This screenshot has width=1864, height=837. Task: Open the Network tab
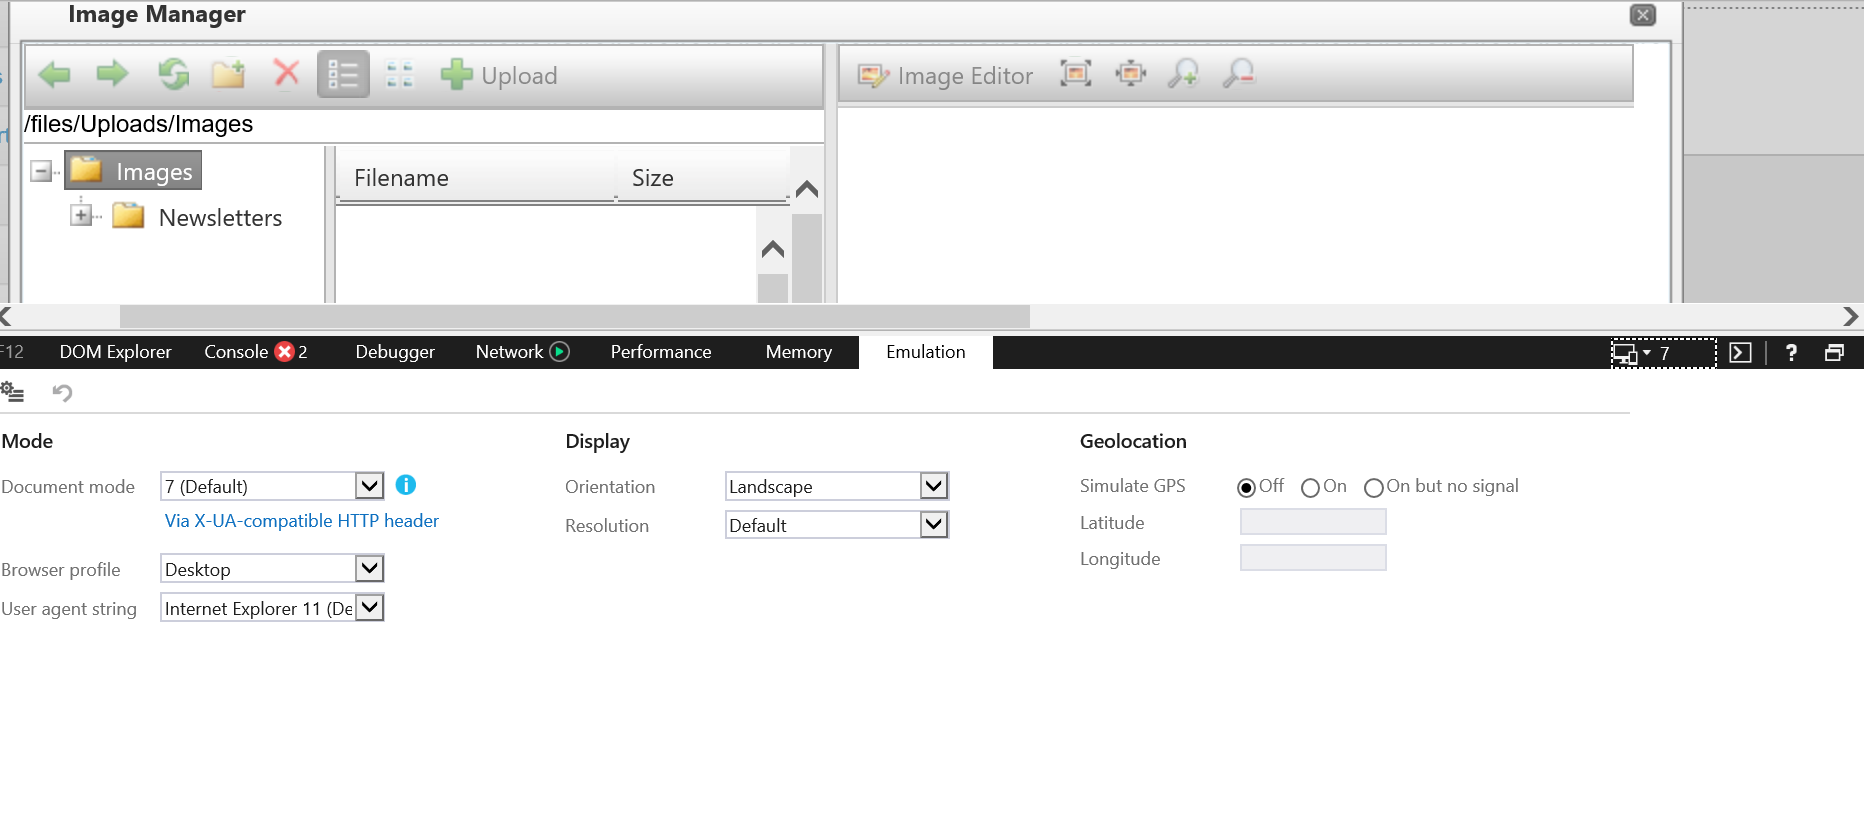tap(509, 352)
